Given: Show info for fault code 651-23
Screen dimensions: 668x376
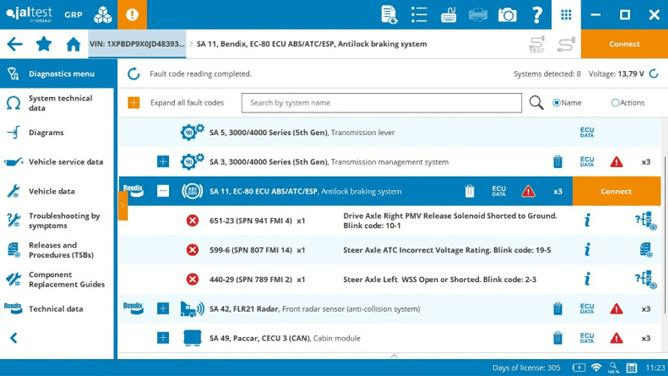Looking at the screenshot, I should coord(587,221).
